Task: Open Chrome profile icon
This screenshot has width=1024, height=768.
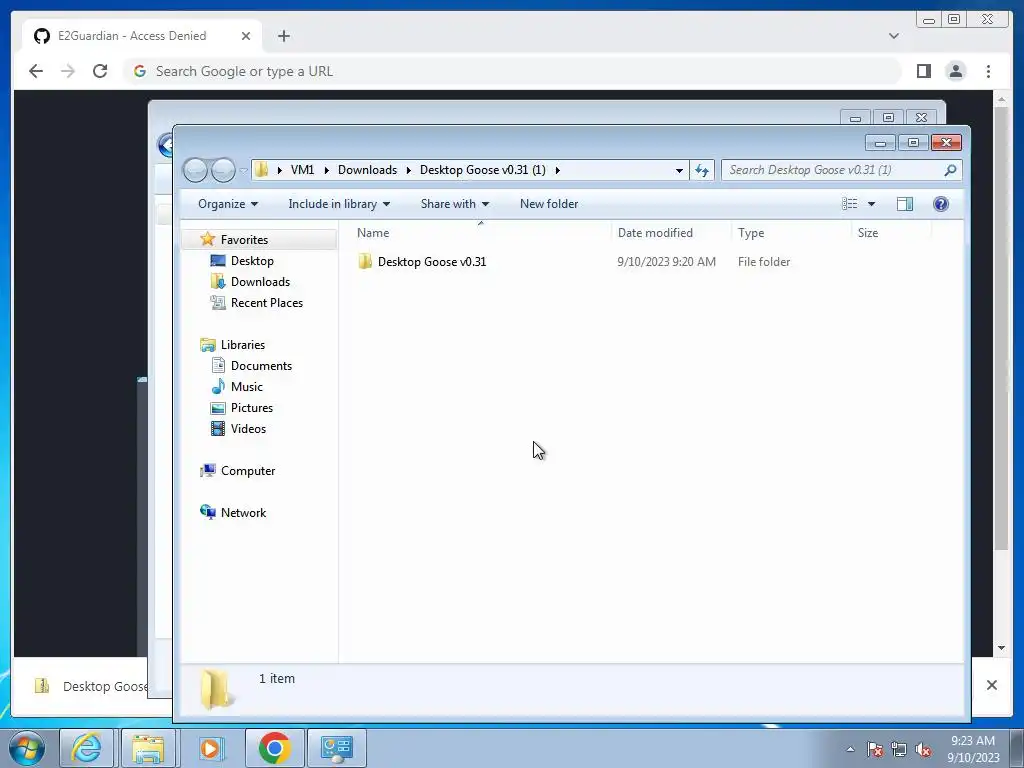Action: pos(955,71)
